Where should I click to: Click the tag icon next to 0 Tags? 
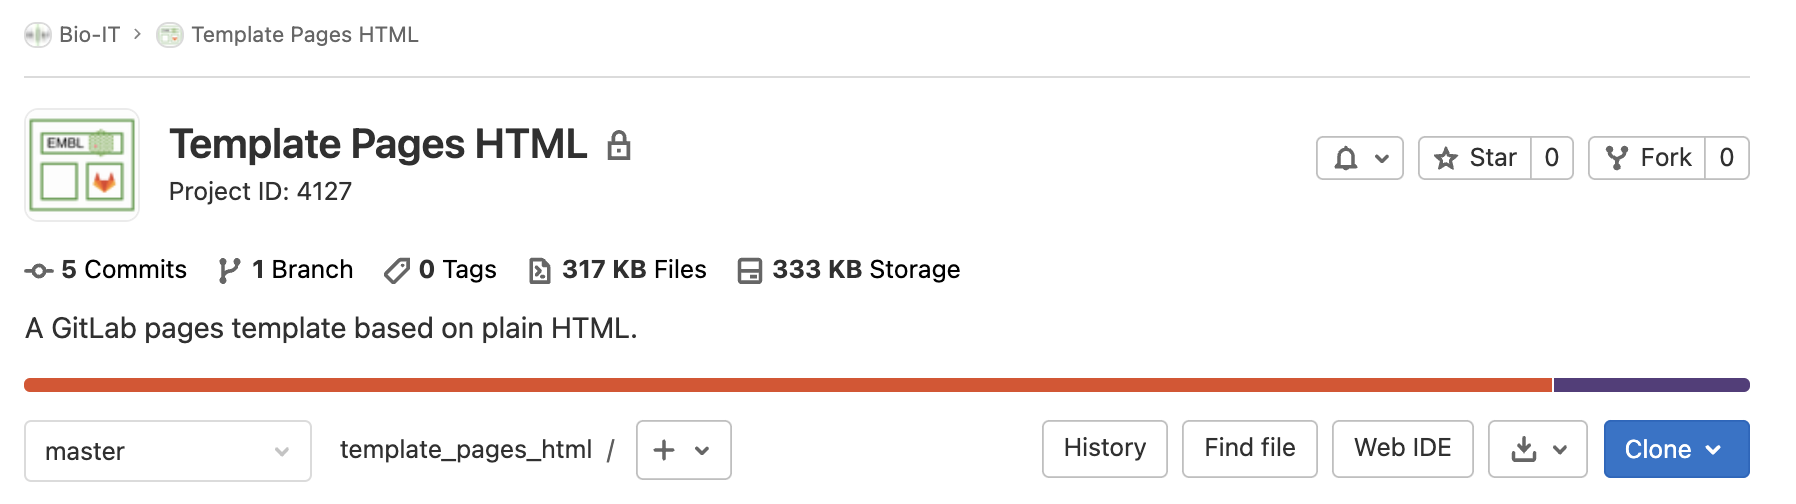click(x=397, y=270)
